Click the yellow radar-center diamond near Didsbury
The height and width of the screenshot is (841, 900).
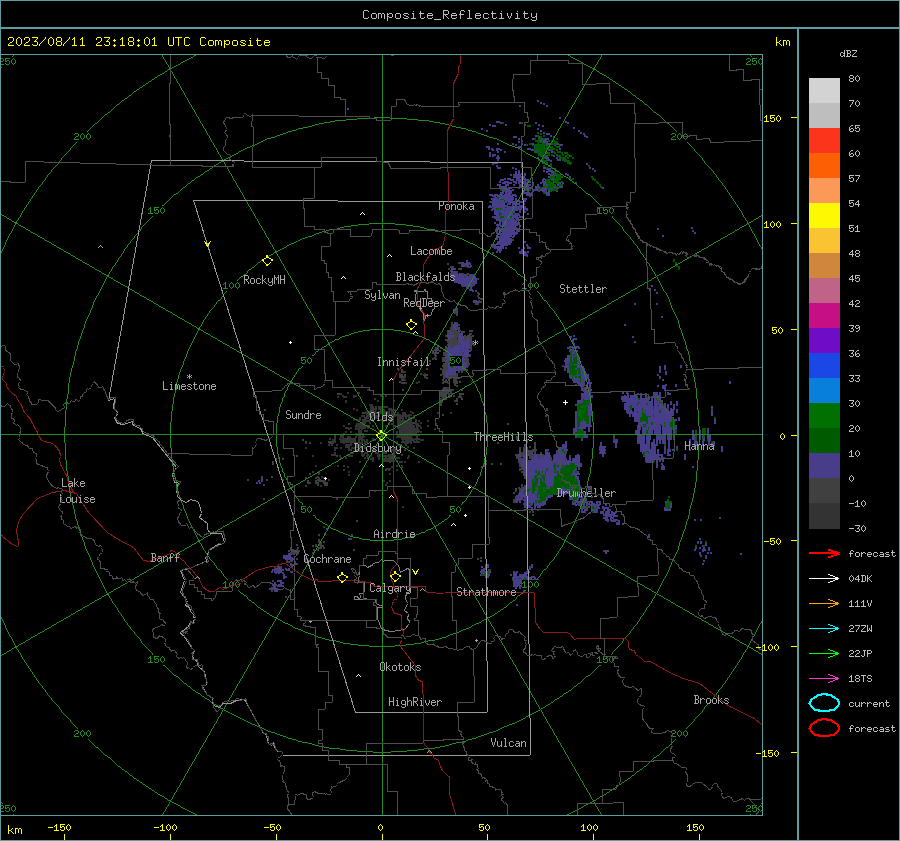tap(381, 436)
